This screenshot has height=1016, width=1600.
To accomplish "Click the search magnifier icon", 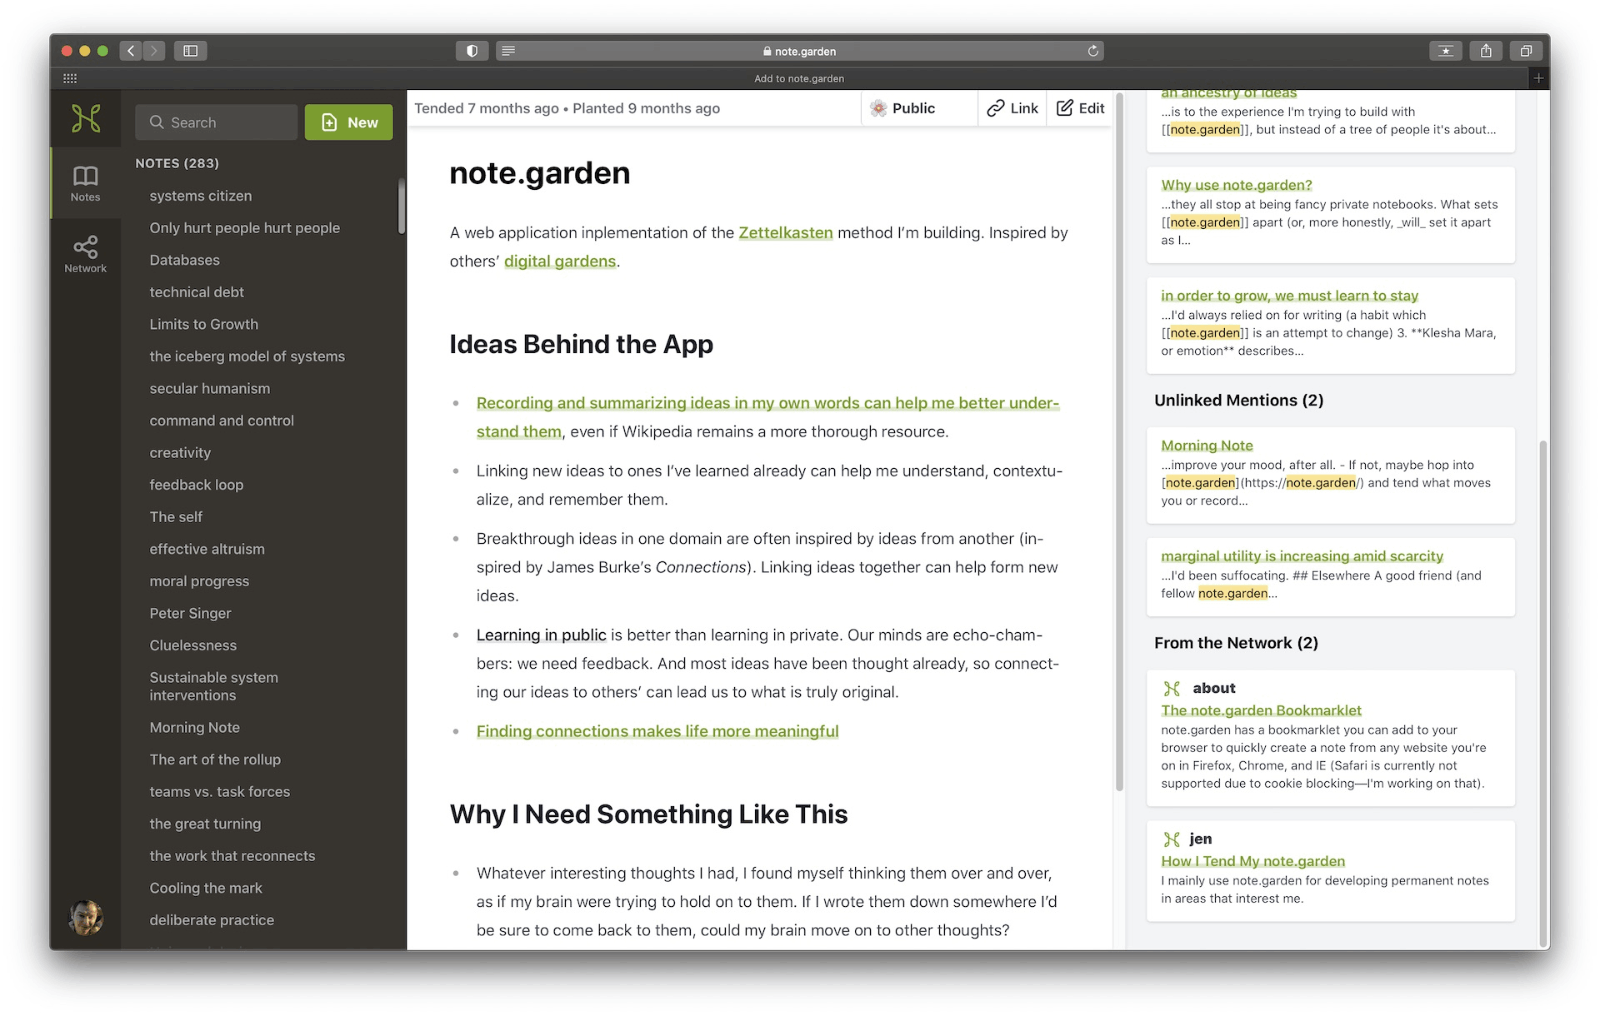I will coord(157,121).
